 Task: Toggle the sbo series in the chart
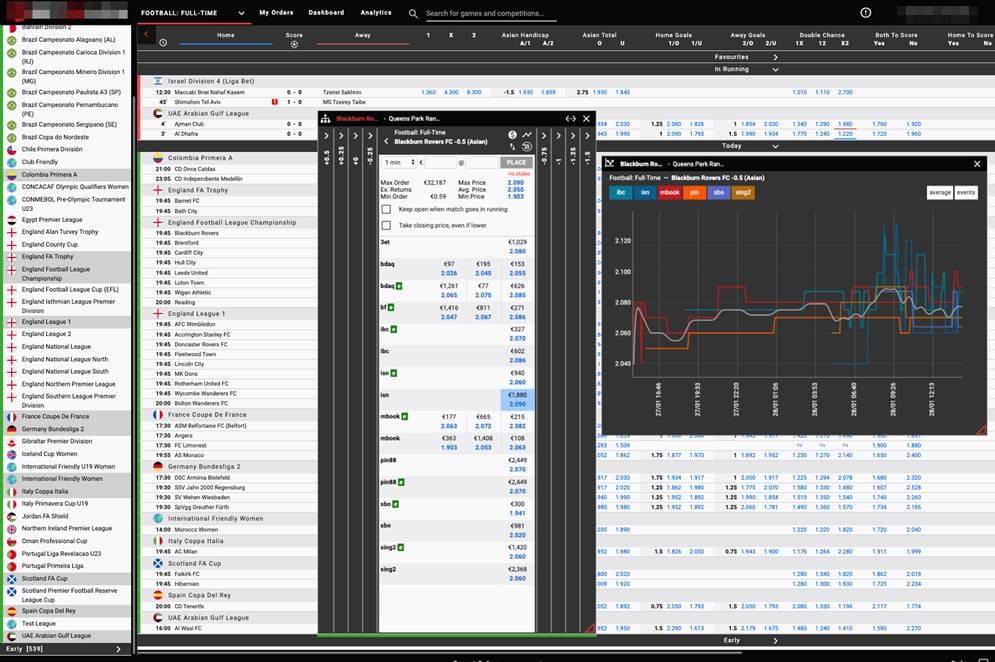[718, 192]
